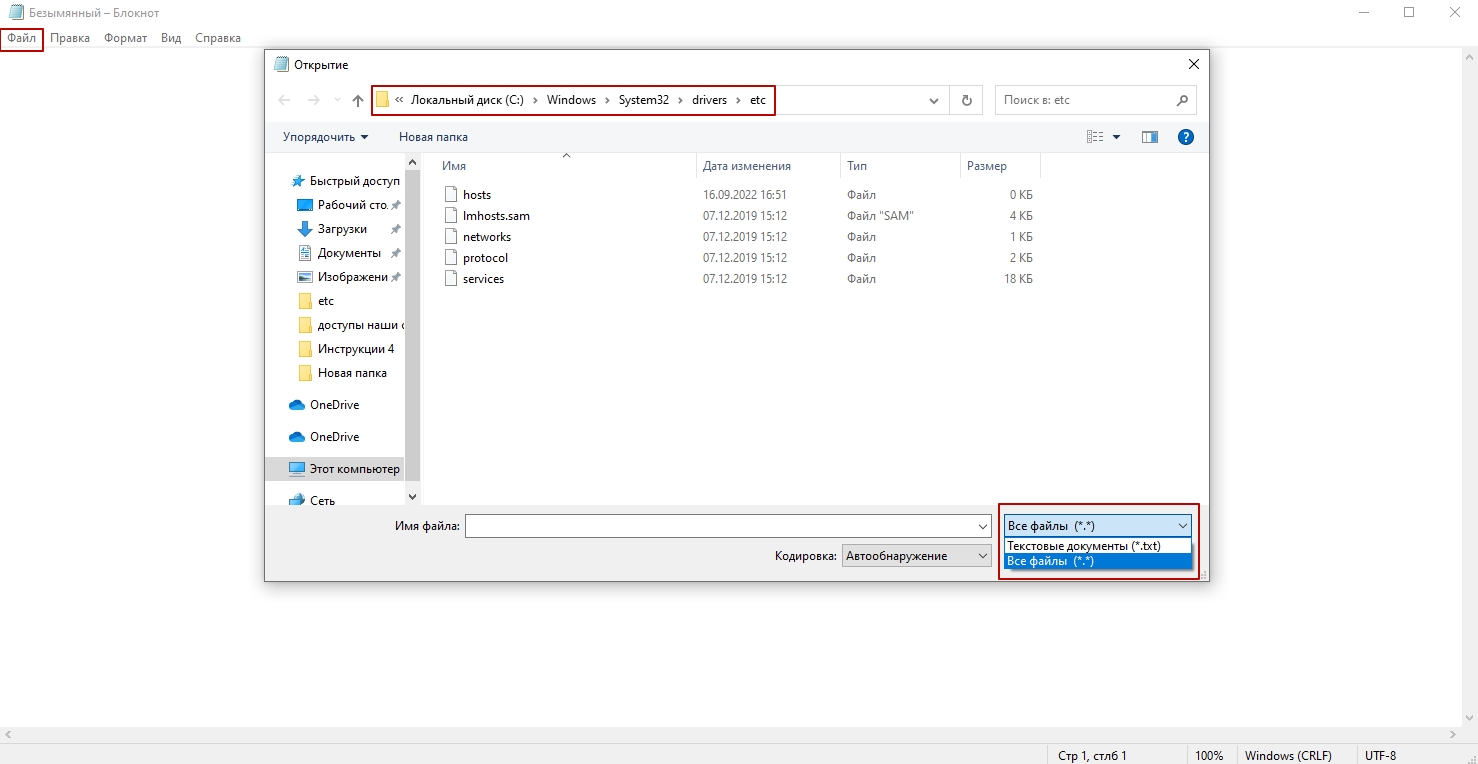
Task: Open the Формат menu
Action: 125,38
